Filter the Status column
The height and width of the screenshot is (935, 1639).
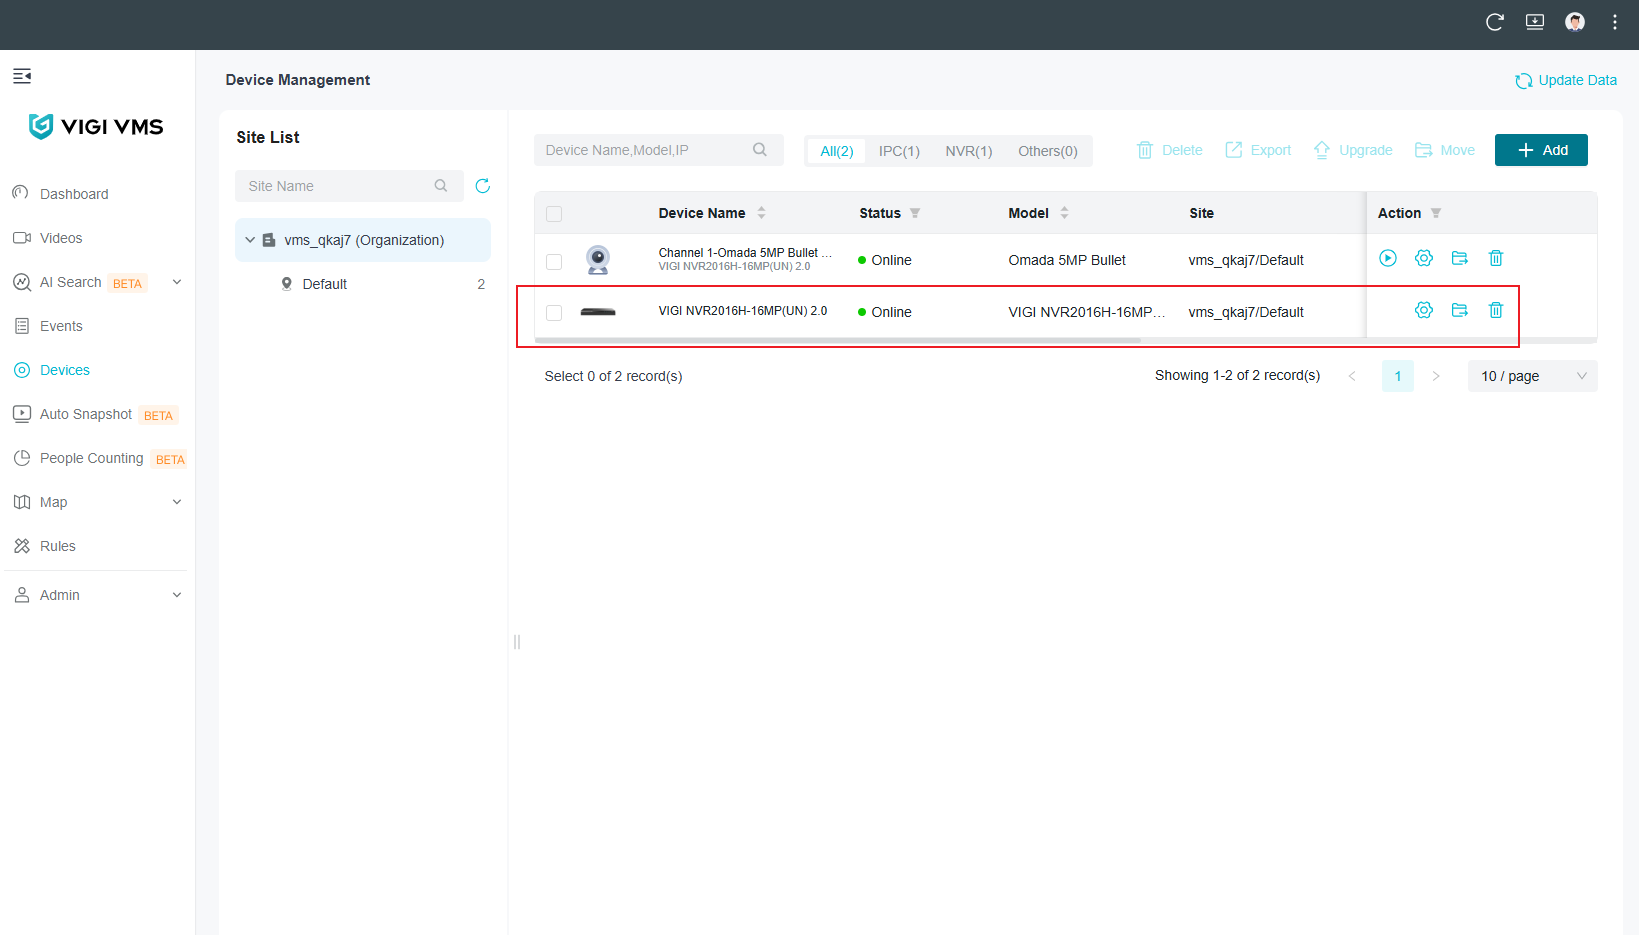915,213
